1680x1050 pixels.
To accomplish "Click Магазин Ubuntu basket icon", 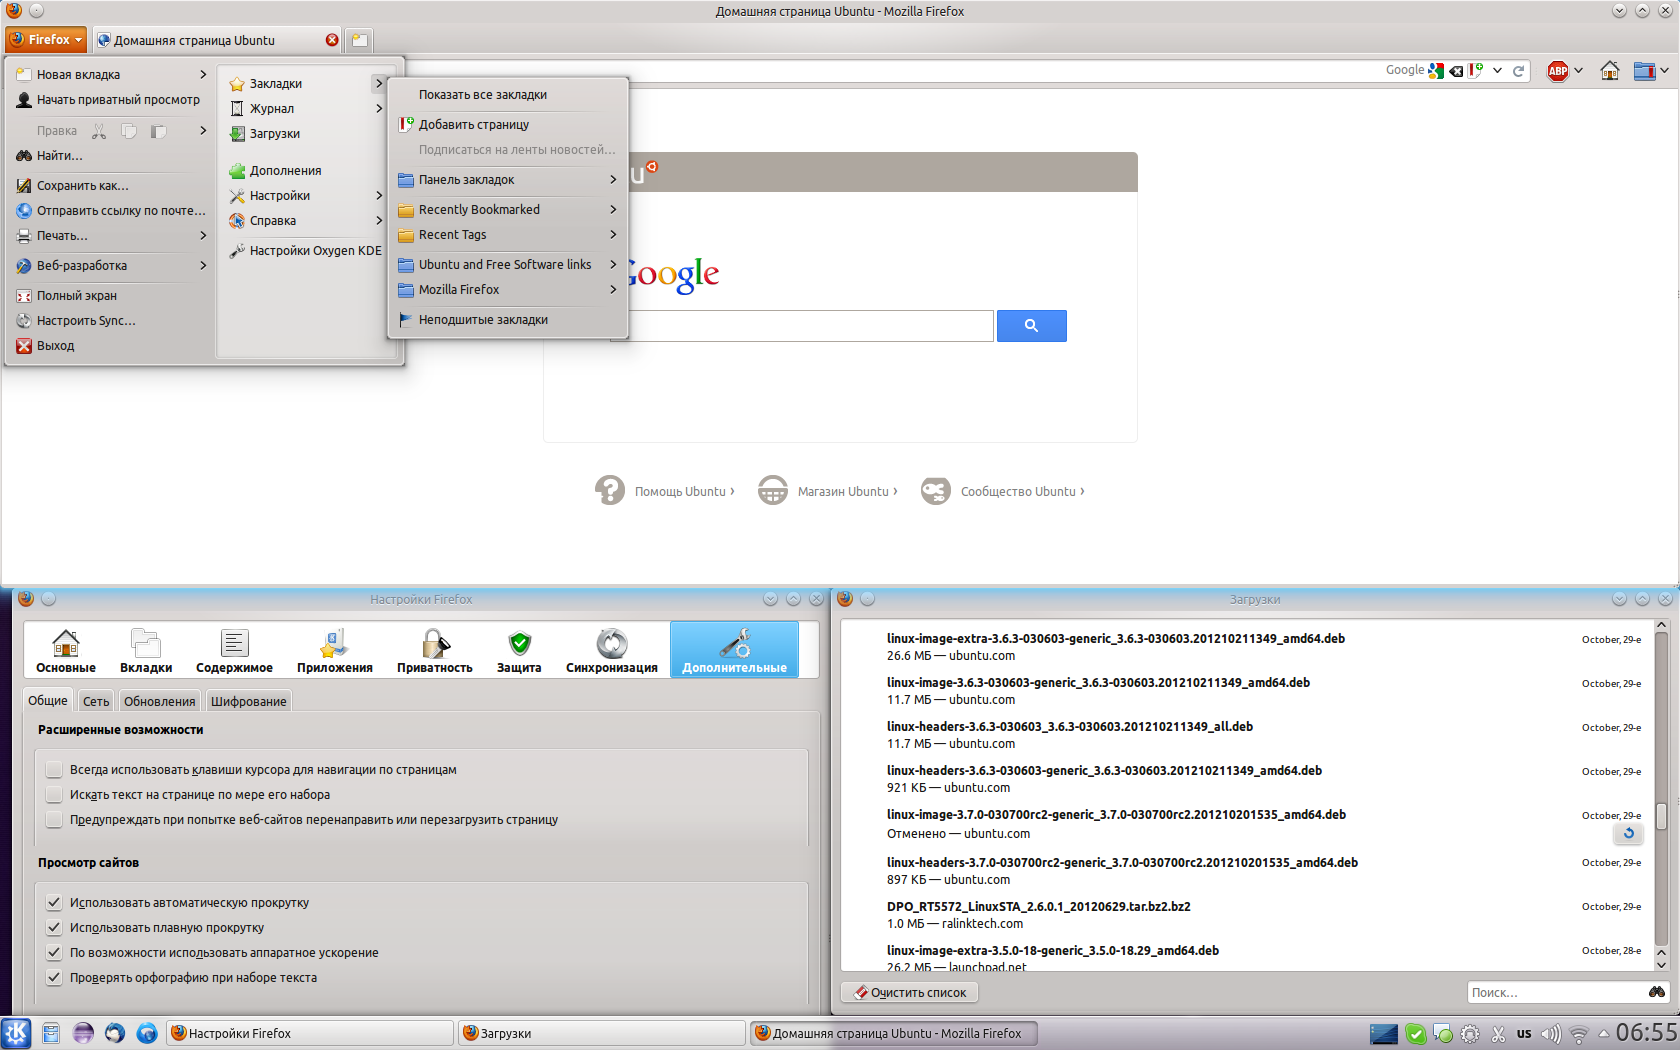I will 773,491.
